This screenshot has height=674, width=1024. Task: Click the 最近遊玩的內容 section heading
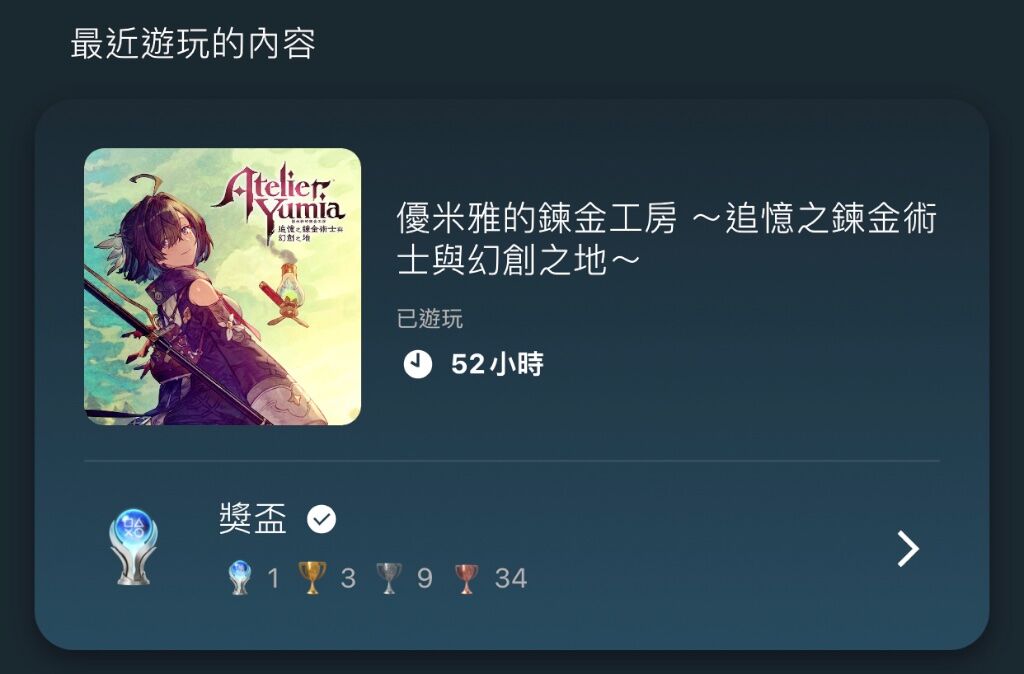[193, 44]
